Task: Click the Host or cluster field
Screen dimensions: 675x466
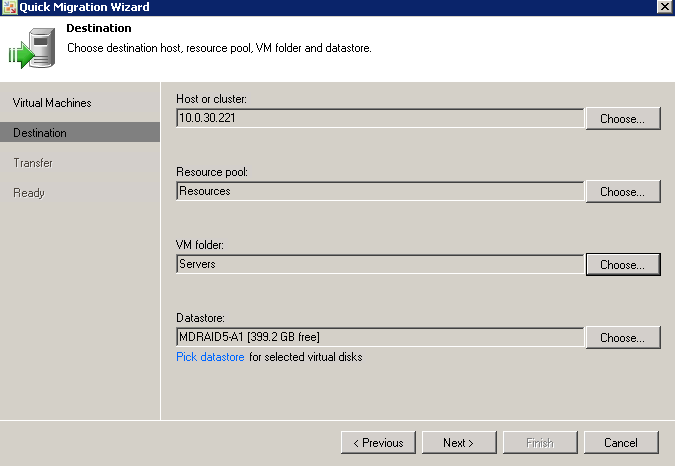Action: [379, 118]
